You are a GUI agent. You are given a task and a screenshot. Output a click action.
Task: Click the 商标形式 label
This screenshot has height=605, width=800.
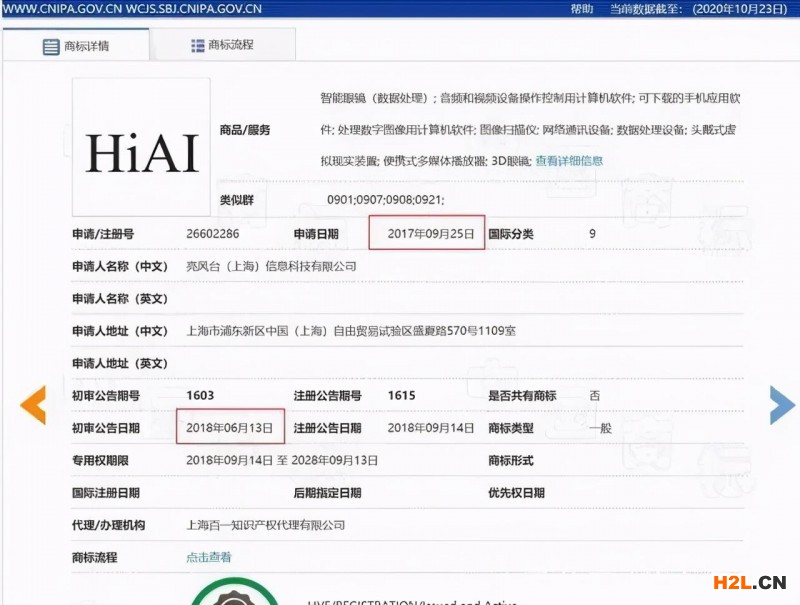point(511,461)
